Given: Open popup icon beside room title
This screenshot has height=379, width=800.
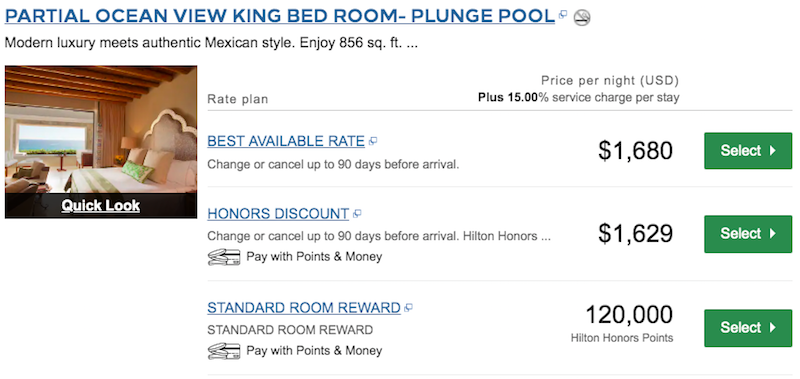Looking at the screenshot, I should (x=563, y=15).
